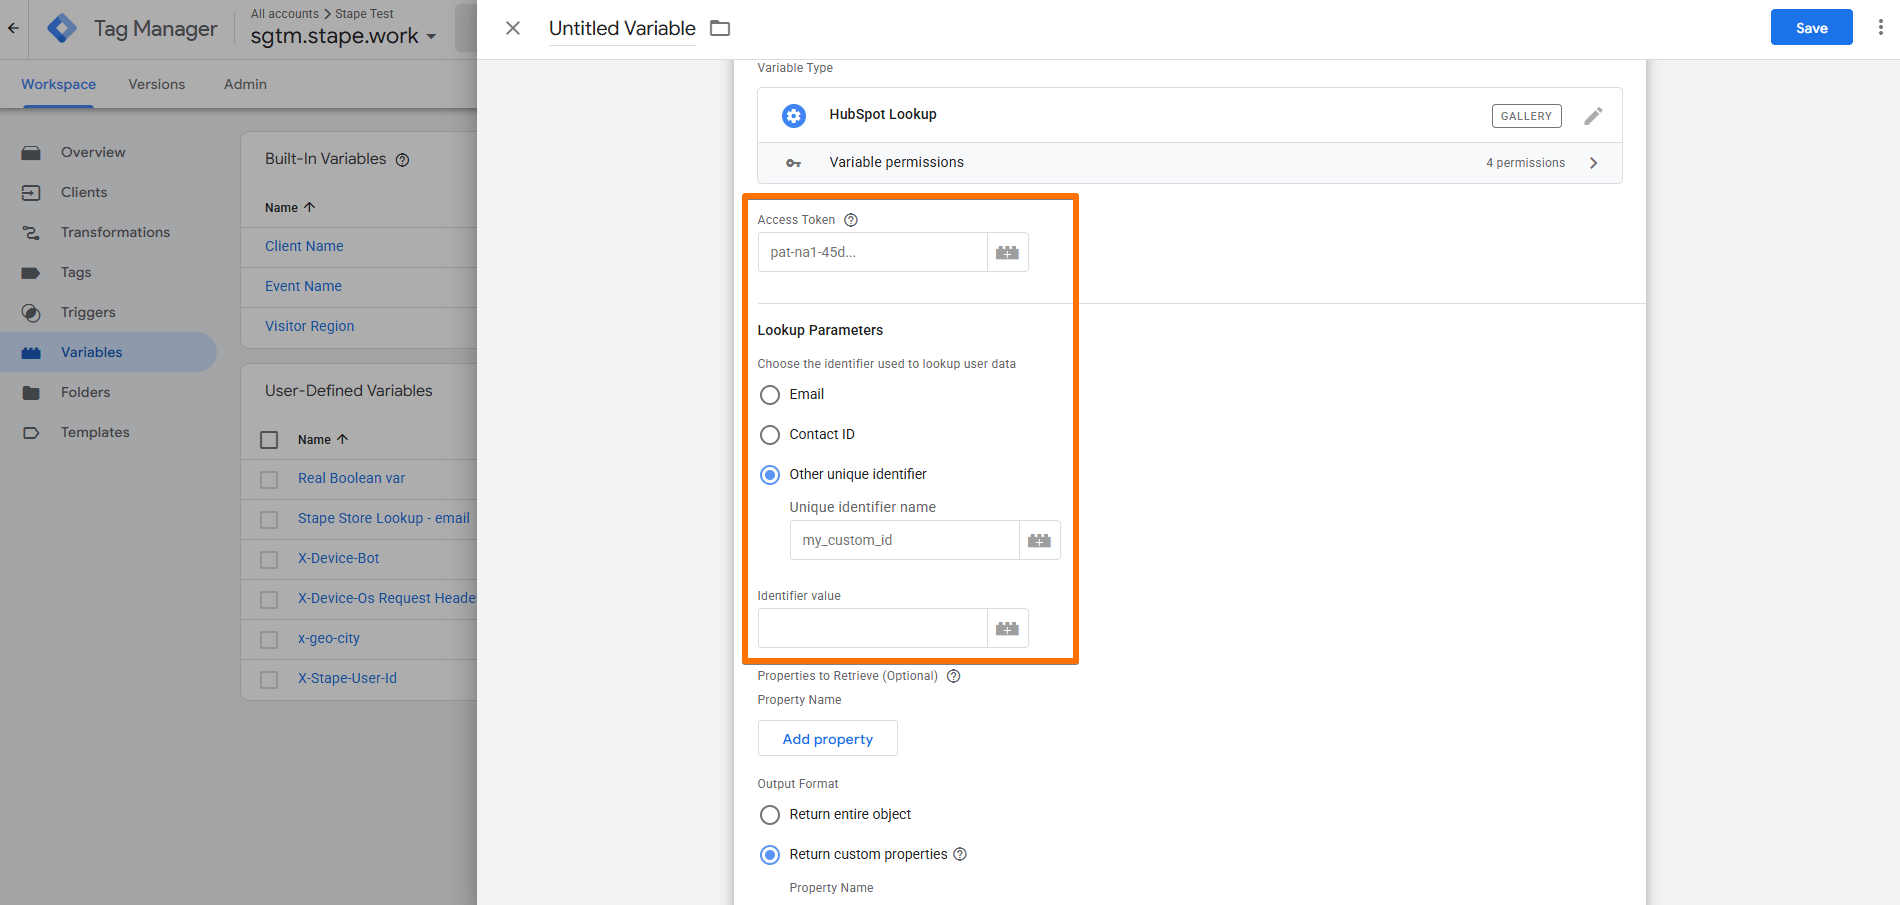Edit variable type with the pencil icon
Viewport: 1900px width, 905px height.
pos(1593,116)
